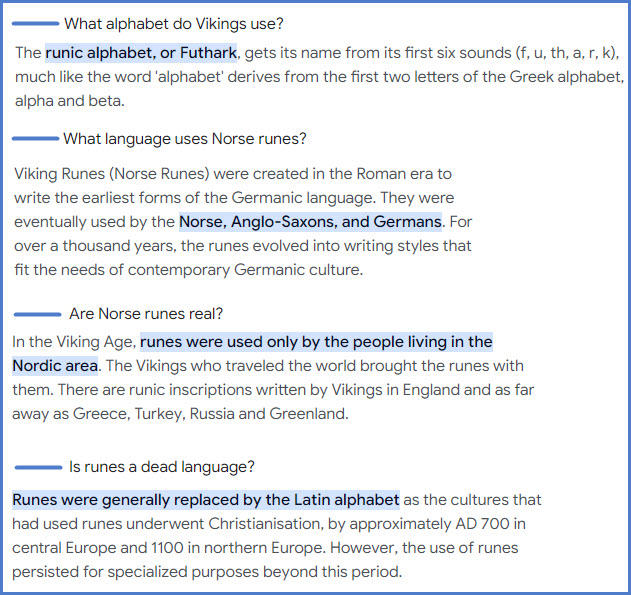Image resolution: width=631 pixels, height=595 pixels.
Task: Click the "alpha and beta." text
Action: point(70,100)
